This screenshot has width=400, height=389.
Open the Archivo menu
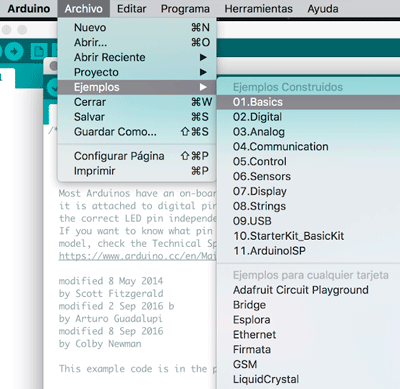(x=83, y=9)
